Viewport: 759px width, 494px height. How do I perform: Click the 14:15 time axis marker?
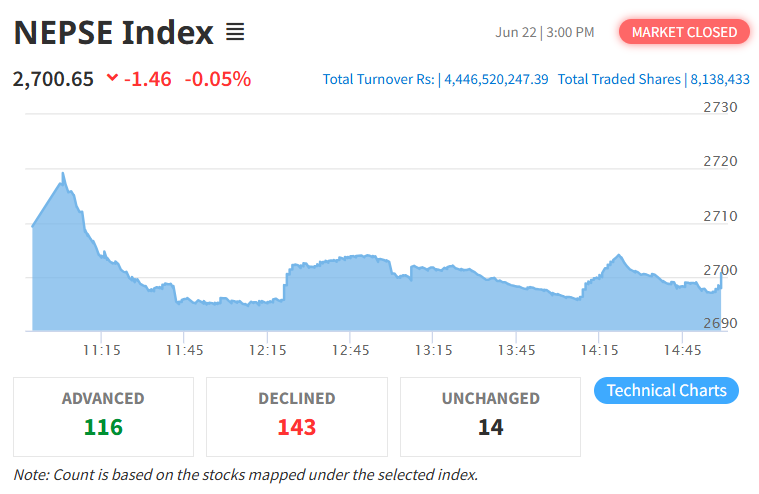tap(599, 350)
